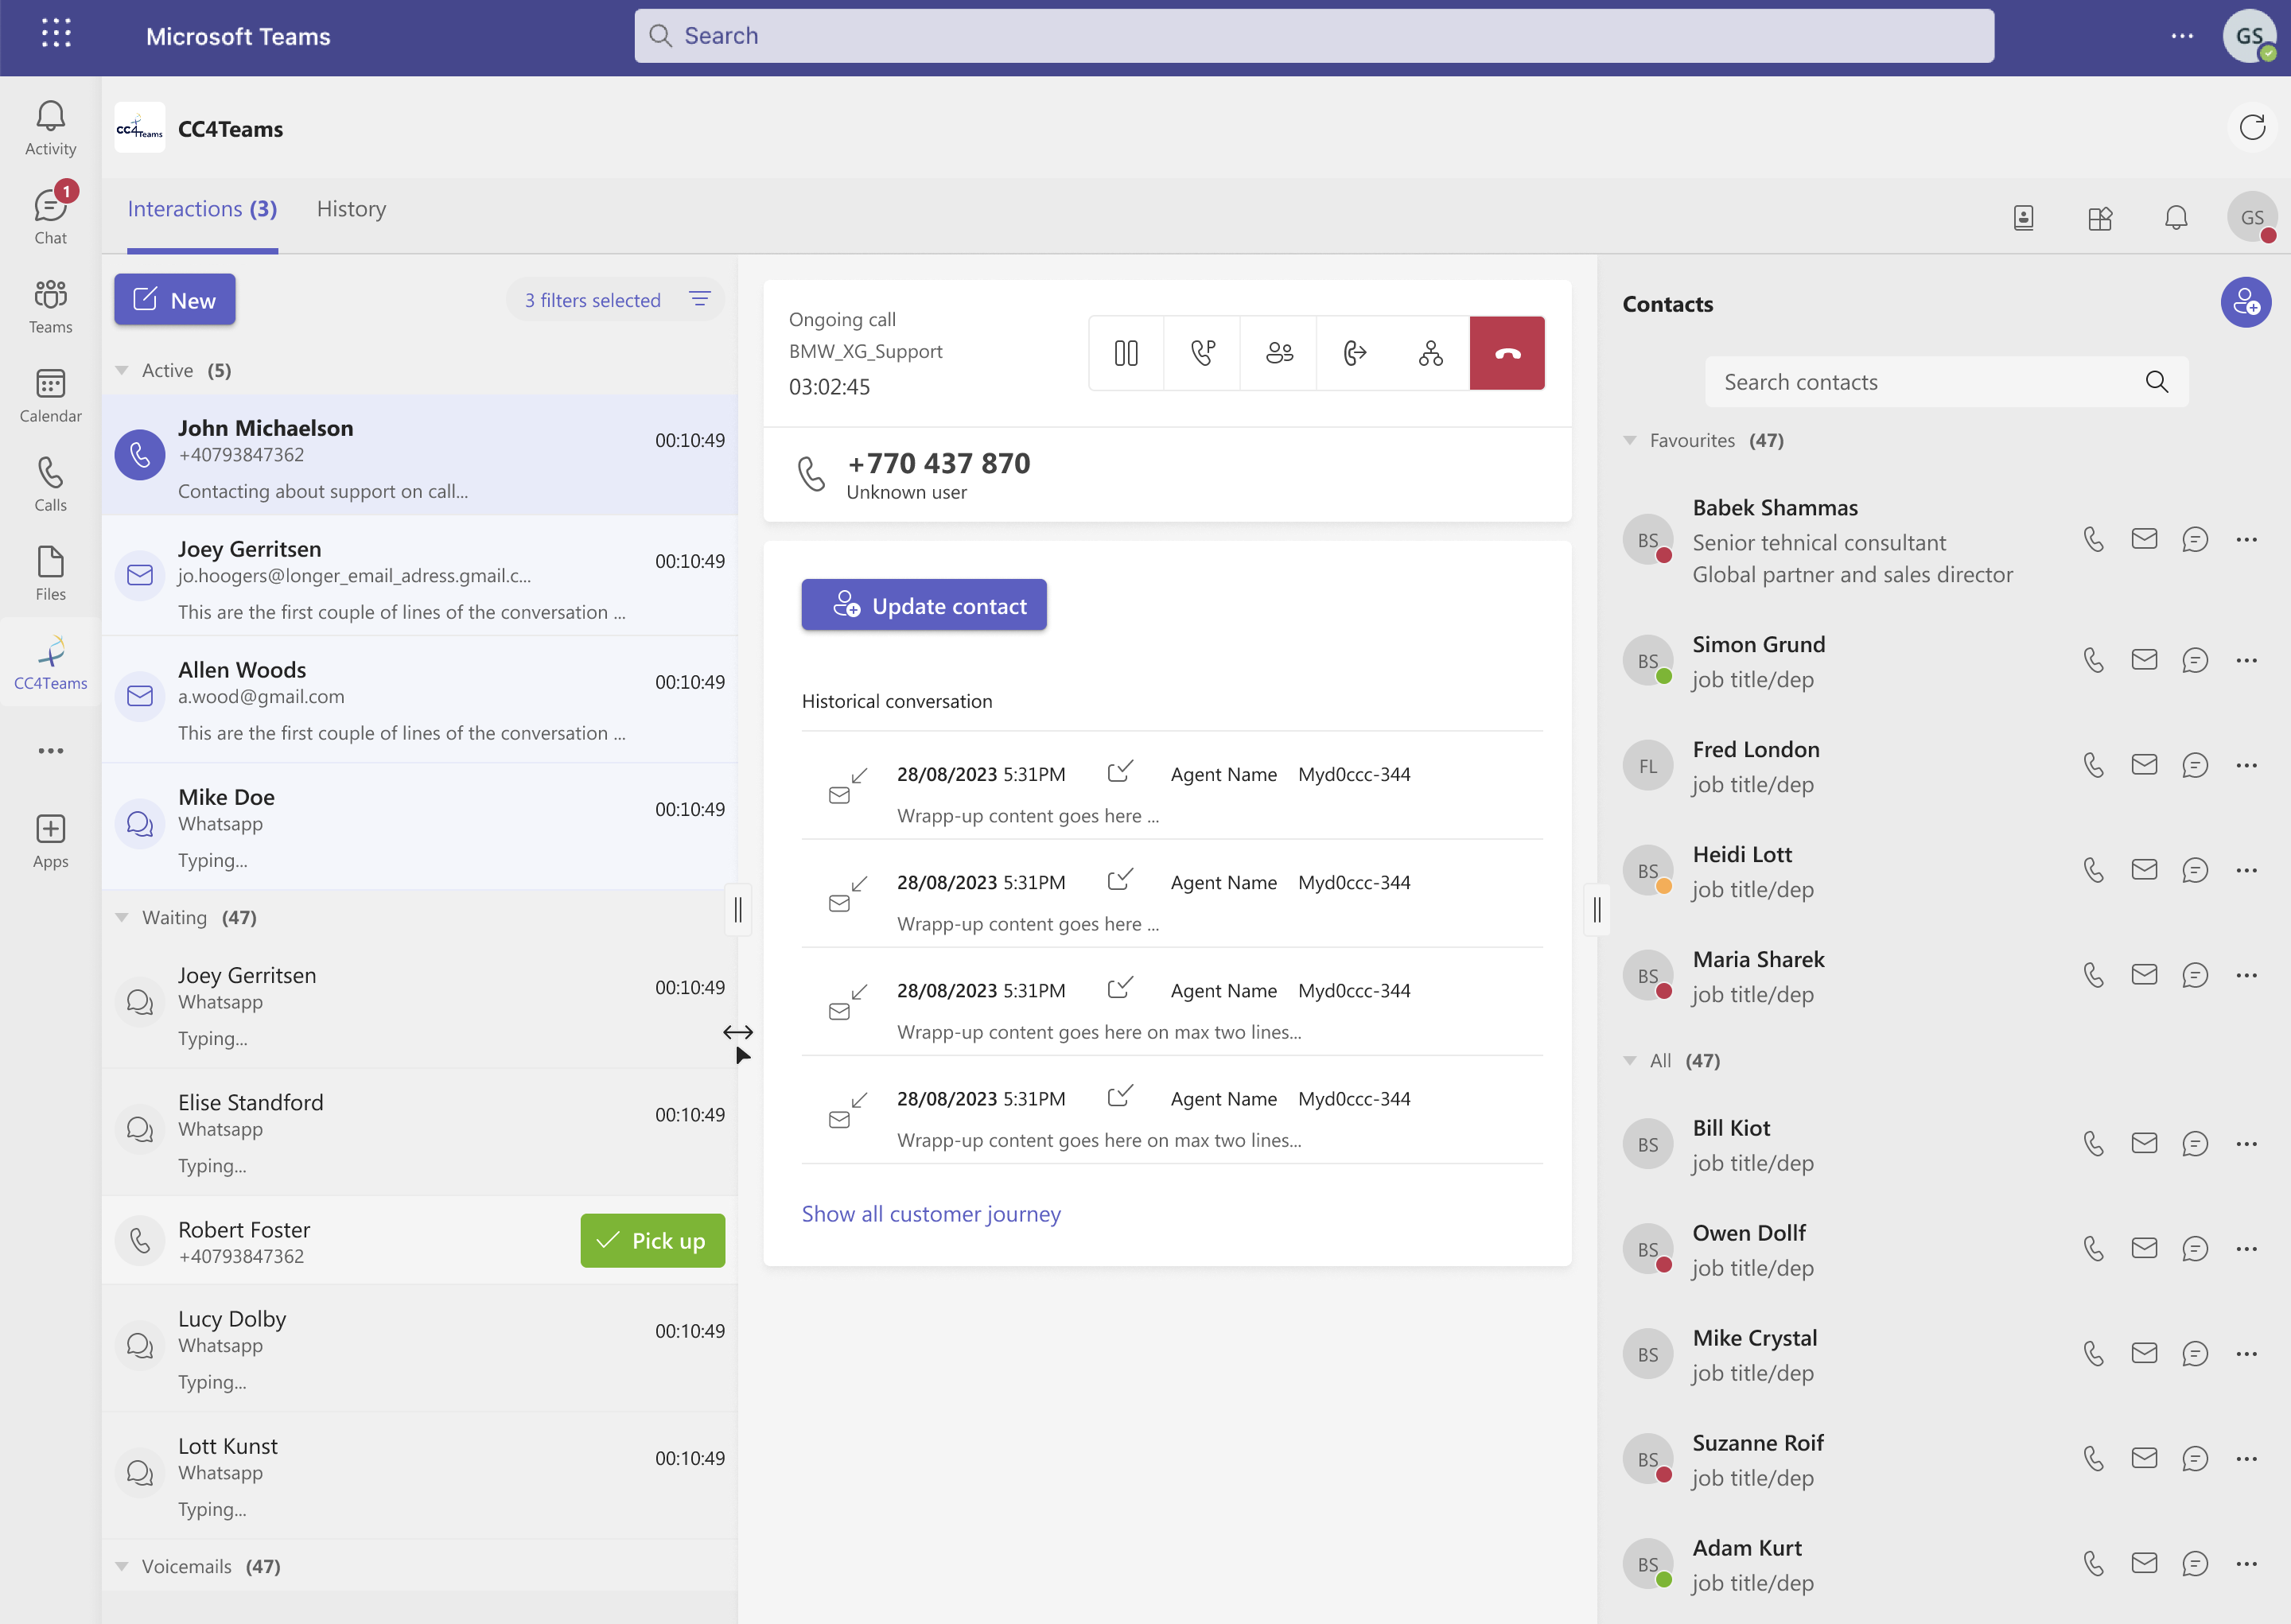Viewport: 2291px width, 1624px height.
Task: Collapse the Favourites contacts group
Action: click(1630, 441)
